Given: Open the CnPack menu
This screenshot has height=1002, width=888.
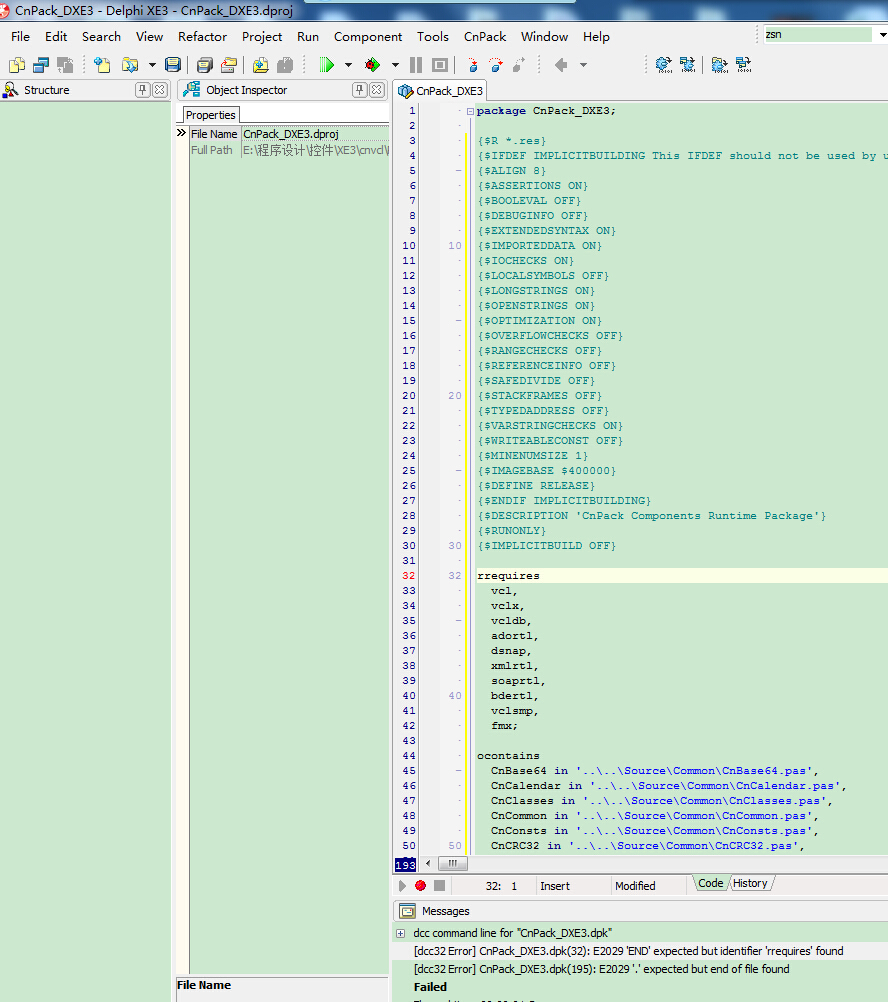Looking at the screenshot, I should tap(485, 37).
